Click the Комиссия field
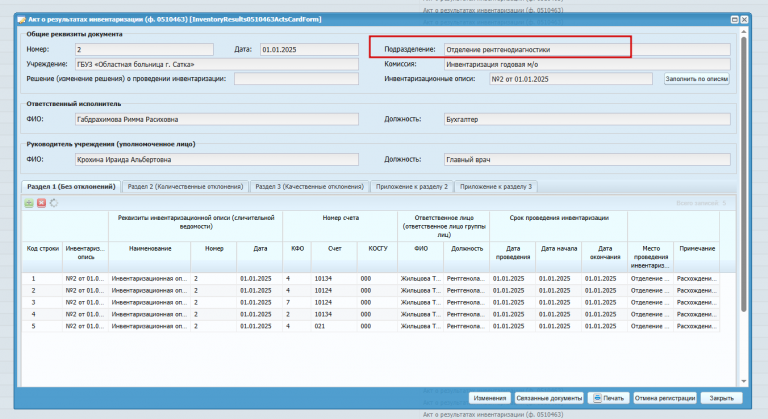The height and width of the screenshot is (419, 768). coord(587,64)
